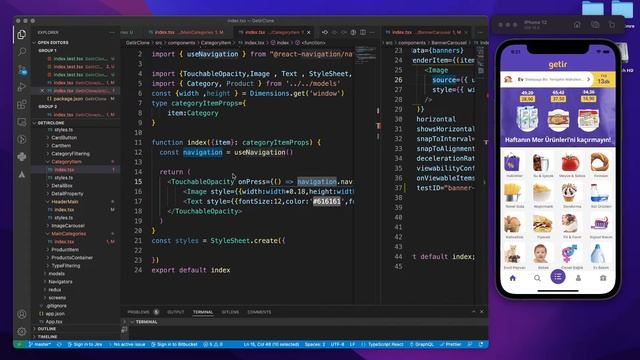Click the Prettier status item

pyautogui.click(x=450, y=344)
